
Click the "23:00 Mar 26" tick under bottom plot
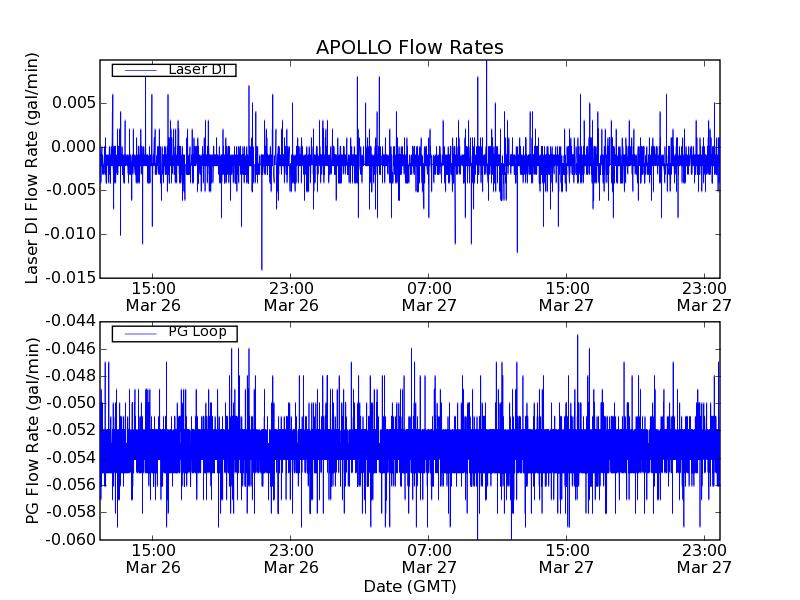pos(291,558)
